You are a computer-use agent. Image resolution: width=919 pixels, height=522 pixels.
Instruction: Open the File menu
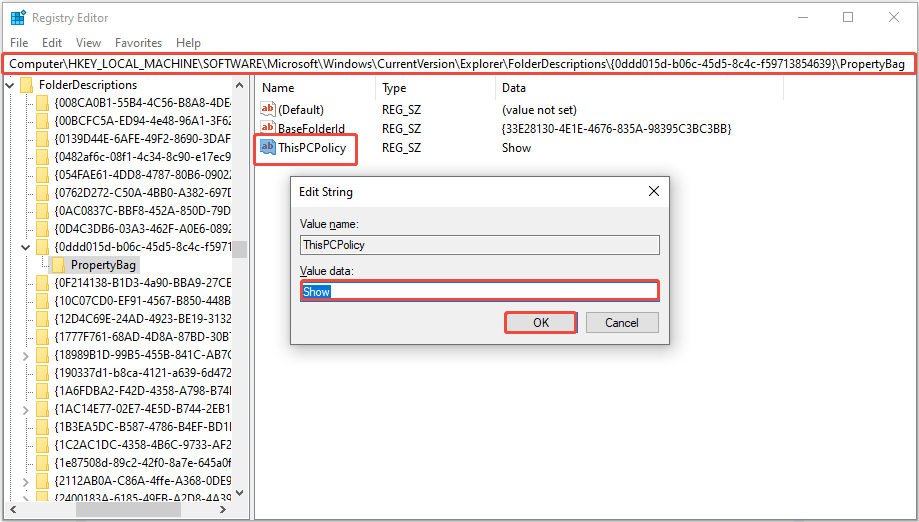(x=19, y=43)
